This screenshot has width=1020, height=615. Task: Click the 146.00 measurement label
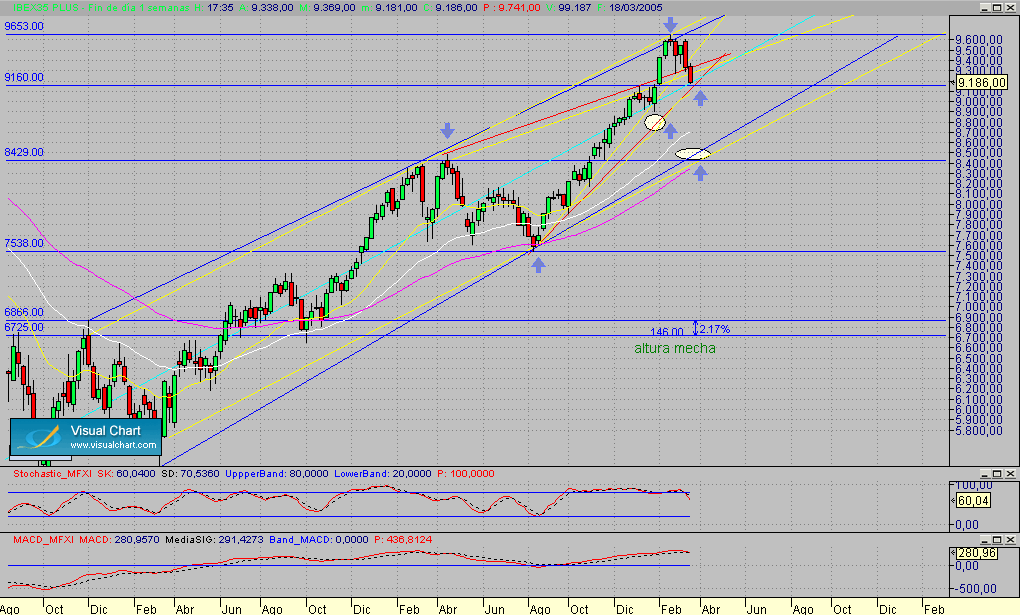pos(667,332)
